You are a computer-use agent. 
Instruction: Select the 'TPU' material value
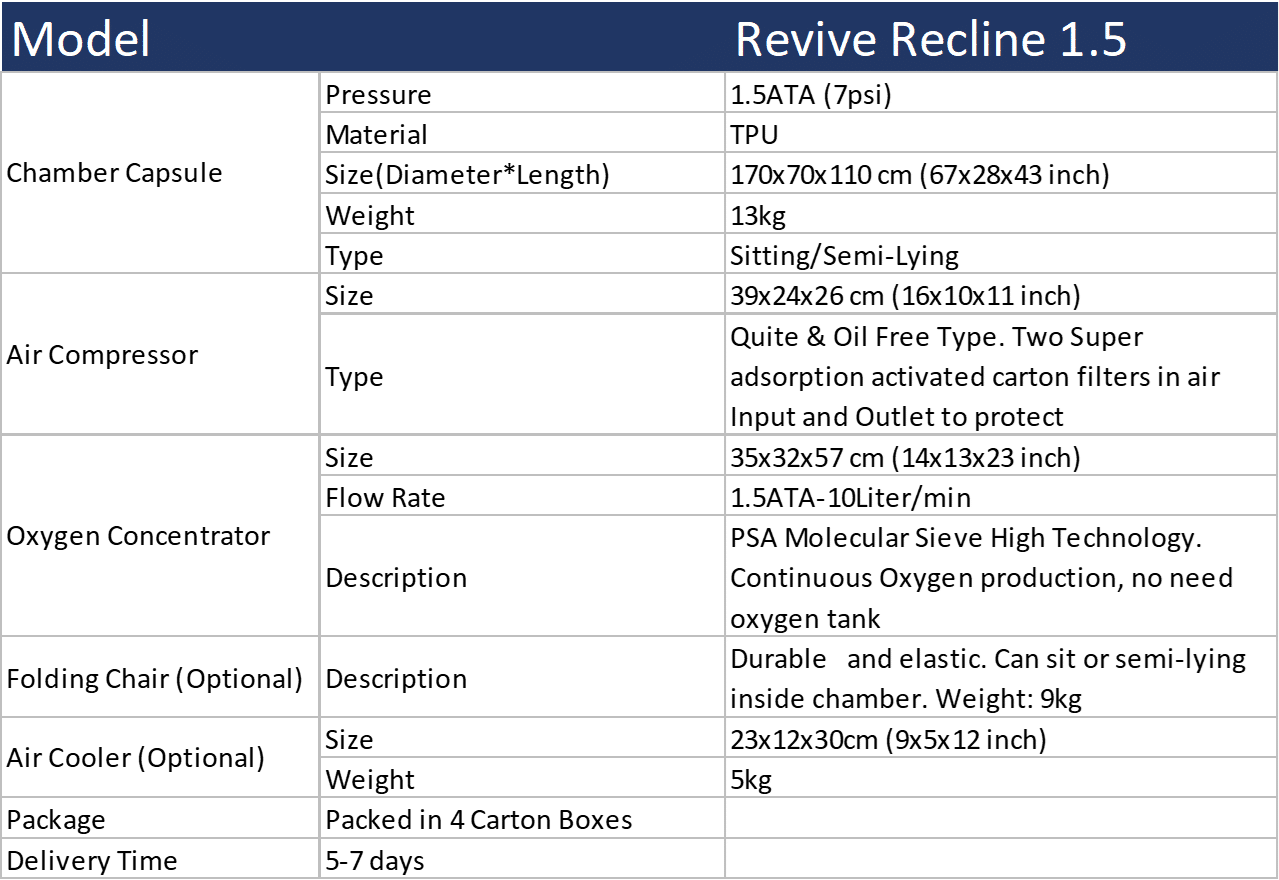click(754, 135)
